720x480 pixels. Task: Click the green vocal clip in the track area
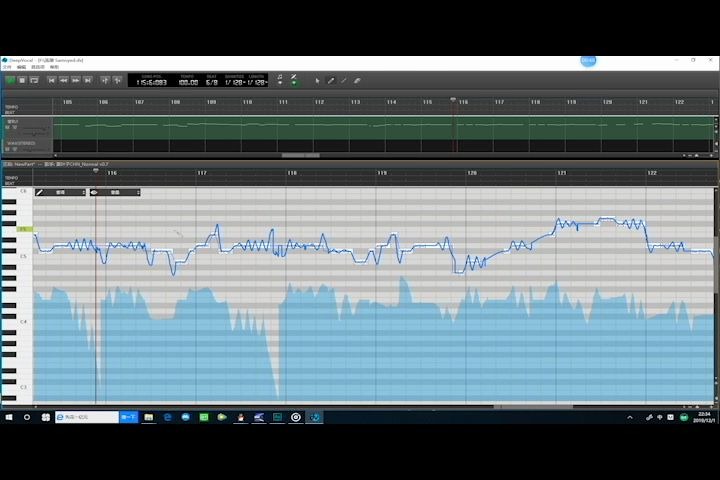[x=383, y=128]
